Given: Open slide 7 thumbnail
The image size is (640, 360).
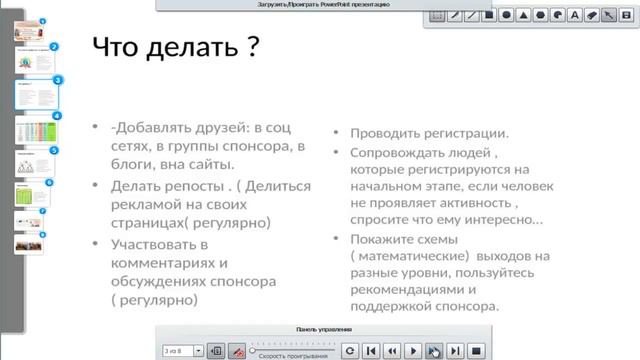Looking at the screenshot, I should tap(29, 222).
